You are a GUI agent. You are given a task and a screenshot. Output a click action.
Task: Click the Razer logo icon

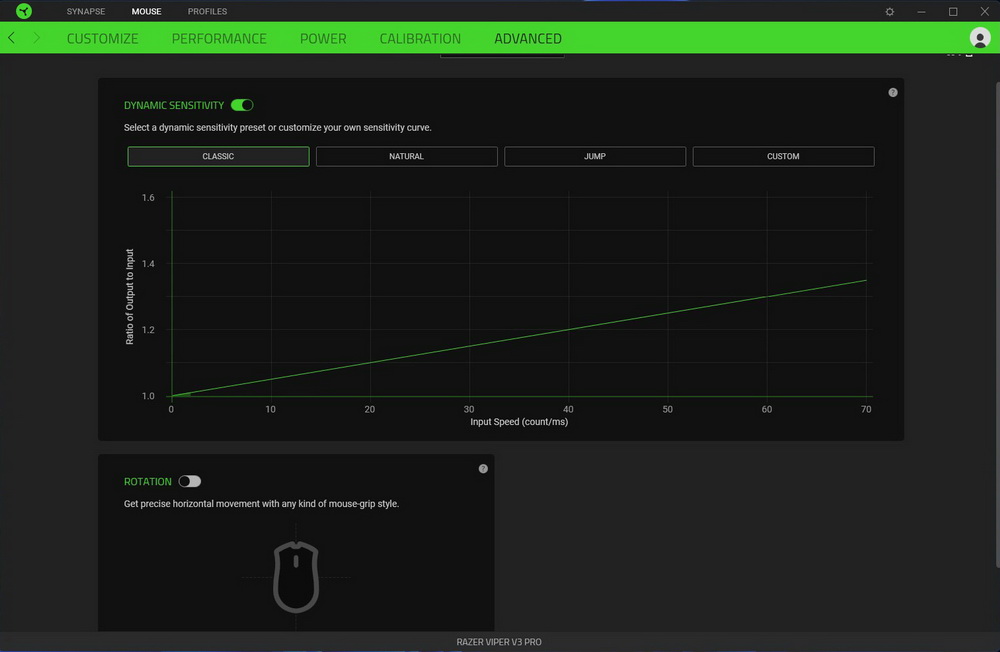coord(24,11)
